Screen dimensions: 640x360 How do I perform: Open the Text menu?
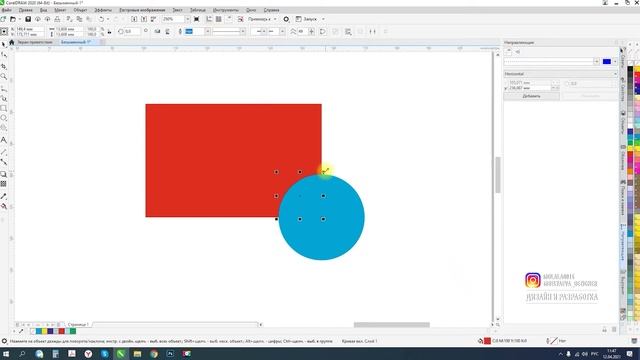click(177, 10)
